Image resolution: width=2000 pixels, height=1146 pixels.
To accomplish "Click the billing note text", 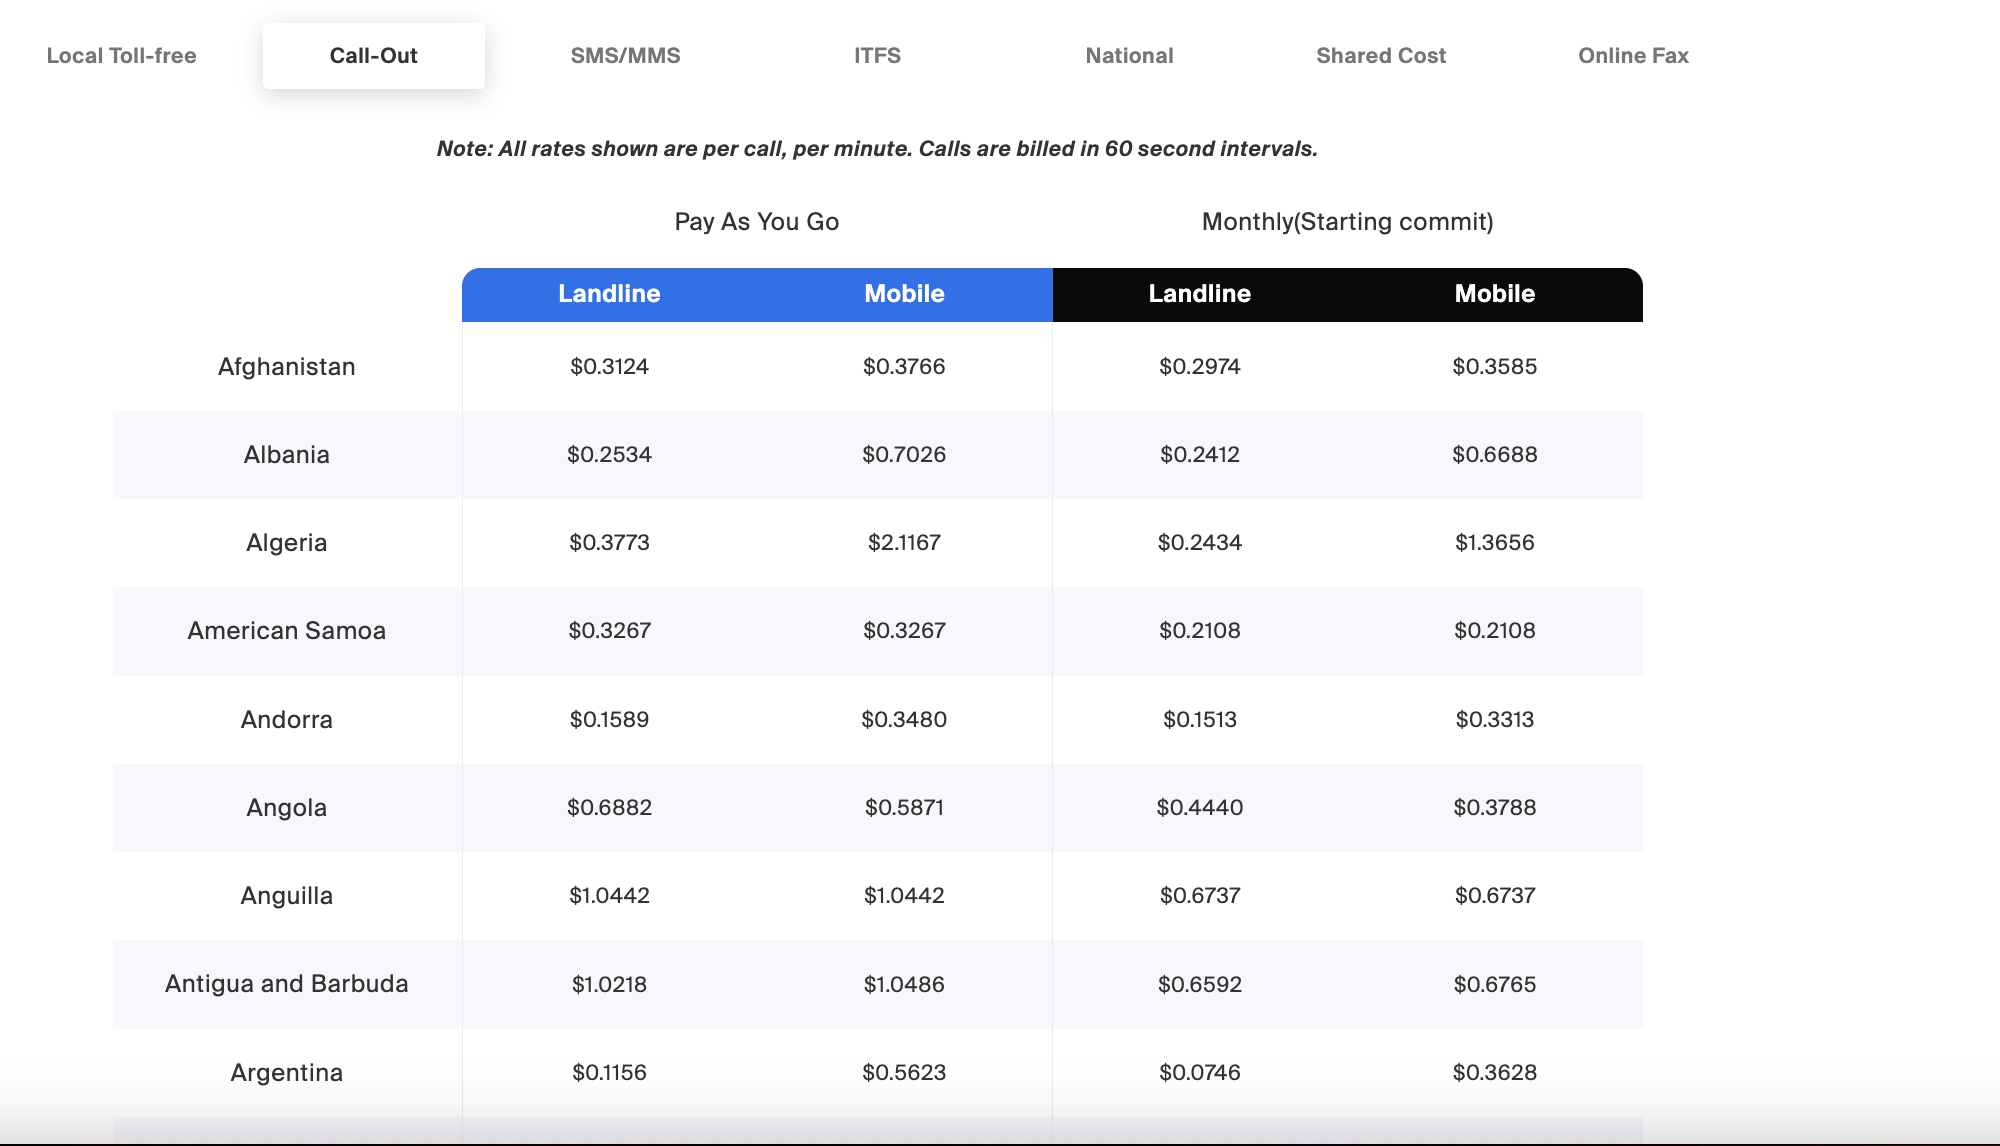I will click(877, 149).
